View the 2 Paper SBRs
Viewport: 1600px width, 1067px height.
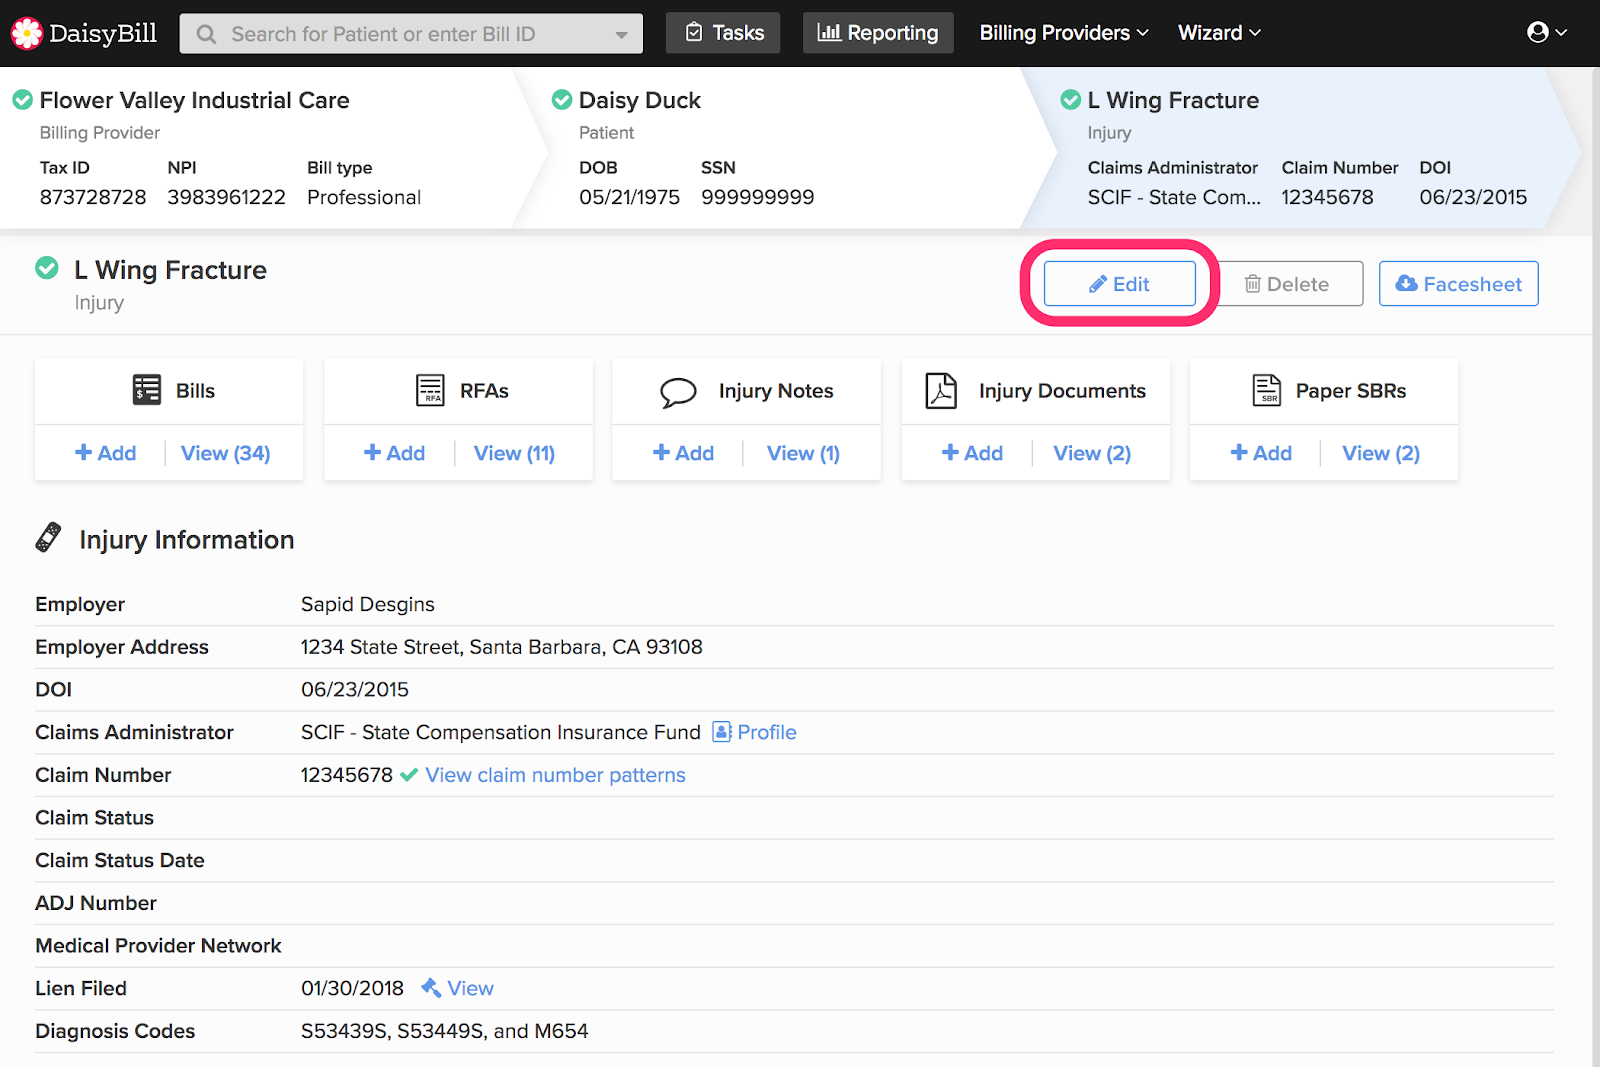1381,453
